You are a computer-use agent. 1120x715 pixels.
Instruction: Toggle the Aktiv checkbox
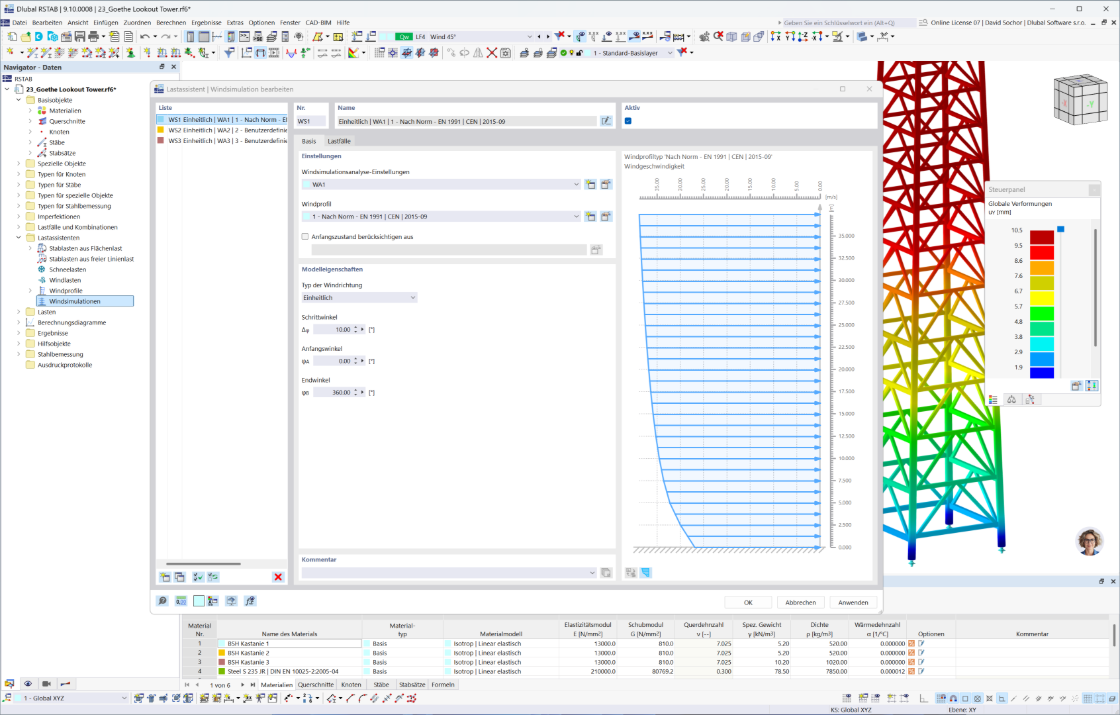point(628,121)
